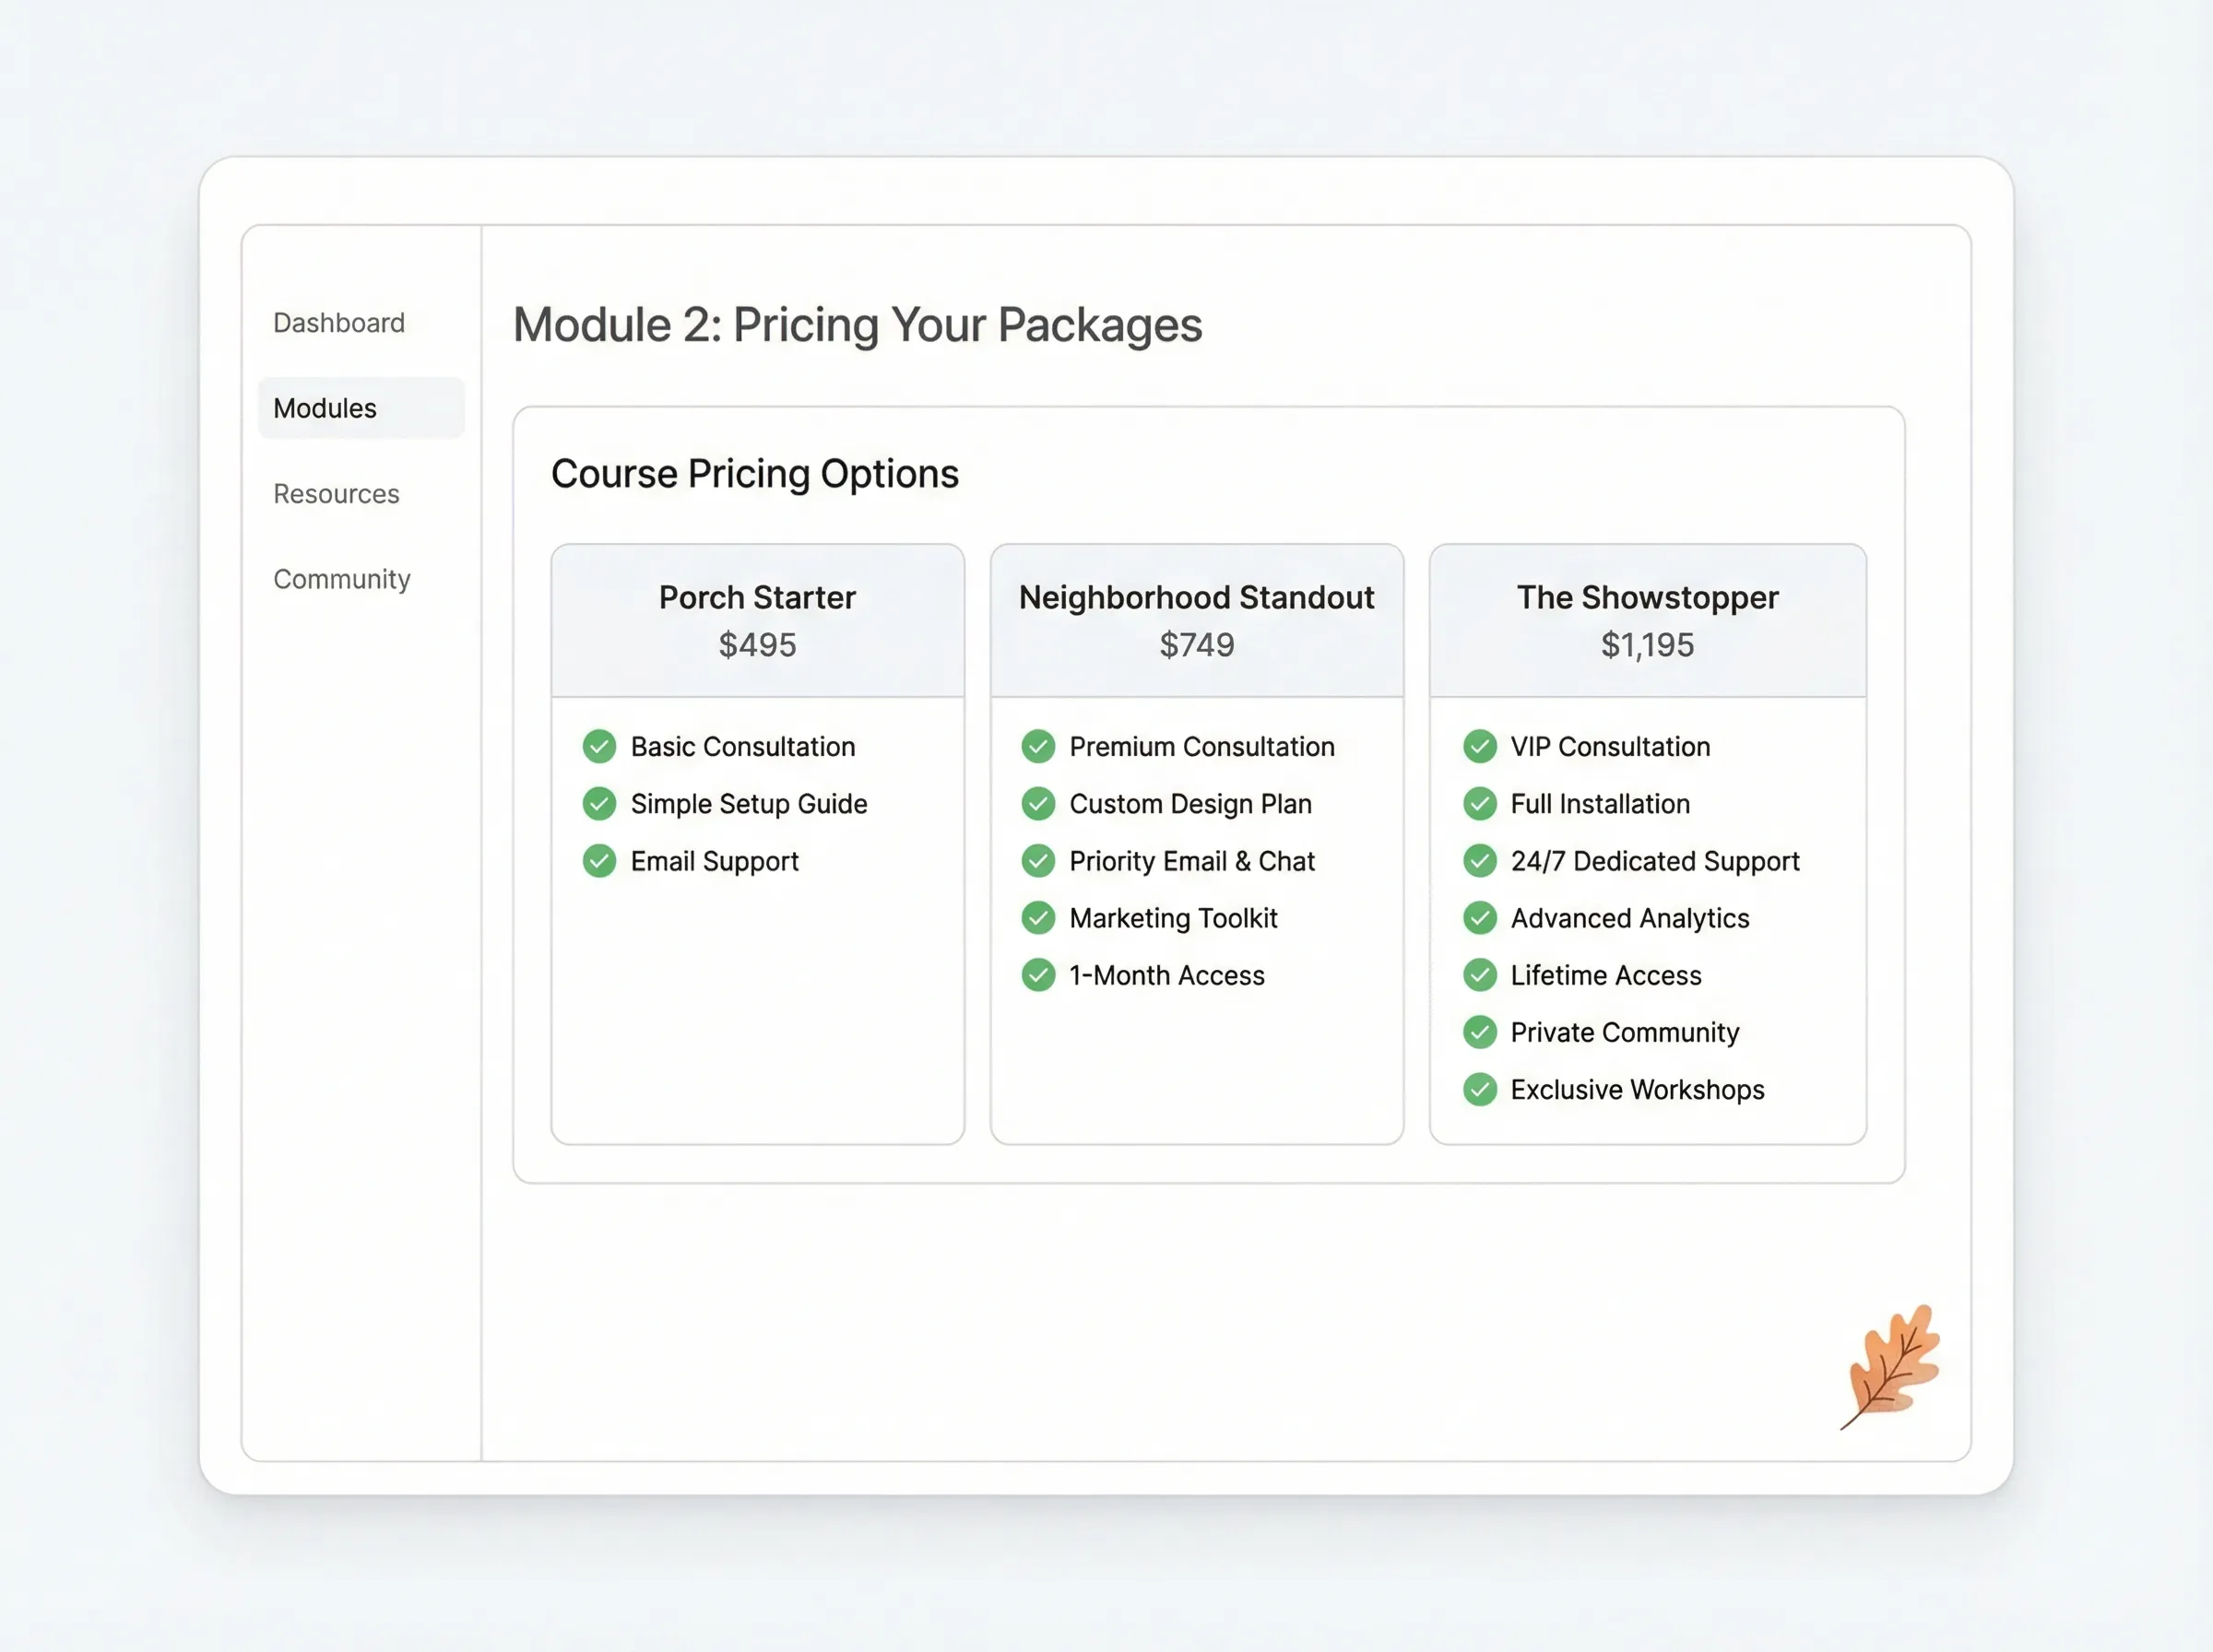Screen dimensions: 2213x1652
Task: Select the checkmark beside Exclusive Workshops
Action: click(1480, 1089)
